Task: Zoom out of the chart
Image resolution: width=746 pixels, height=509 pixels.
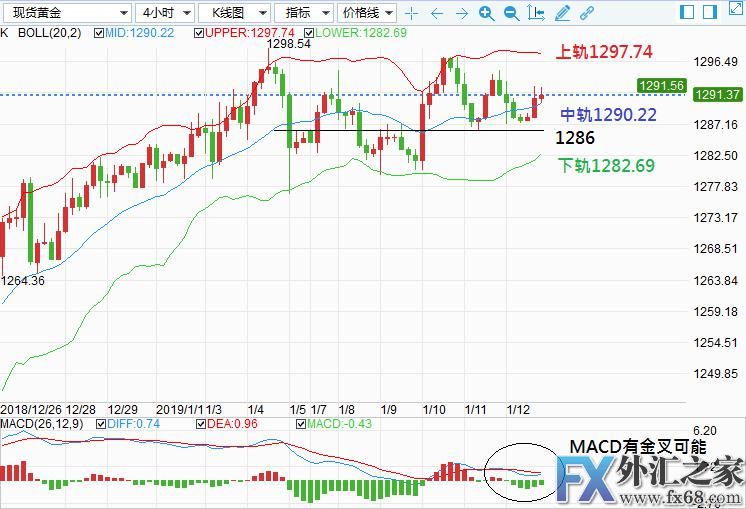Action: click(511, 13)
